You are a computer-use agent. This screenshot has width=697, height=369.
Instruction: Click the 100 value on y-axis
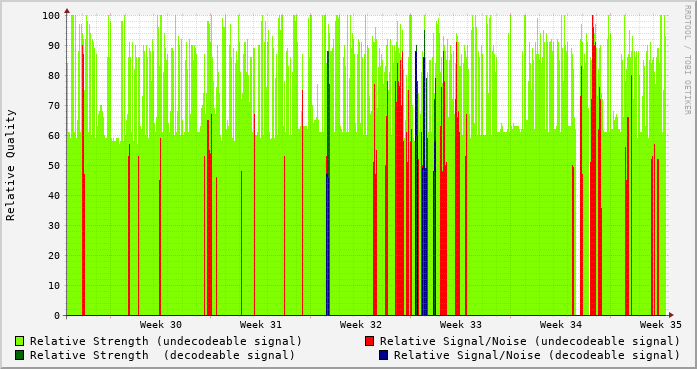(51, 16)
